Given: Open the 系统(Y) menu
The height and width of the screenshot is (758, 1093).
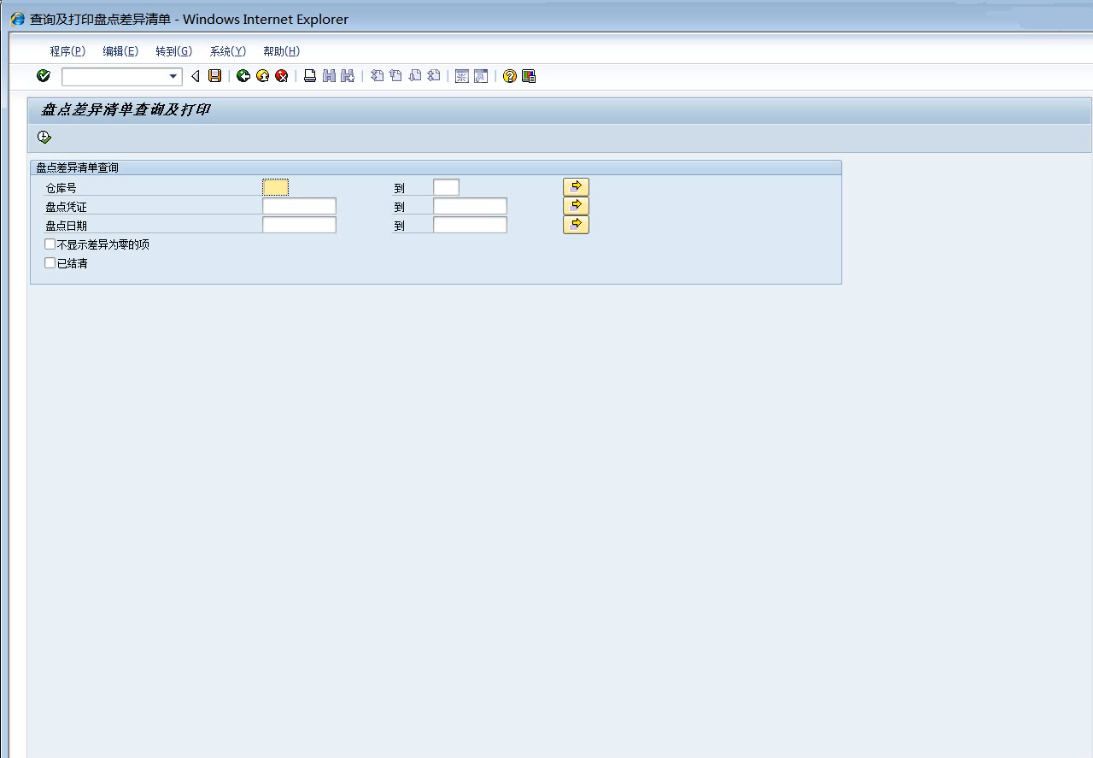Looking at the screenshot, I should [x=227, y=52].
